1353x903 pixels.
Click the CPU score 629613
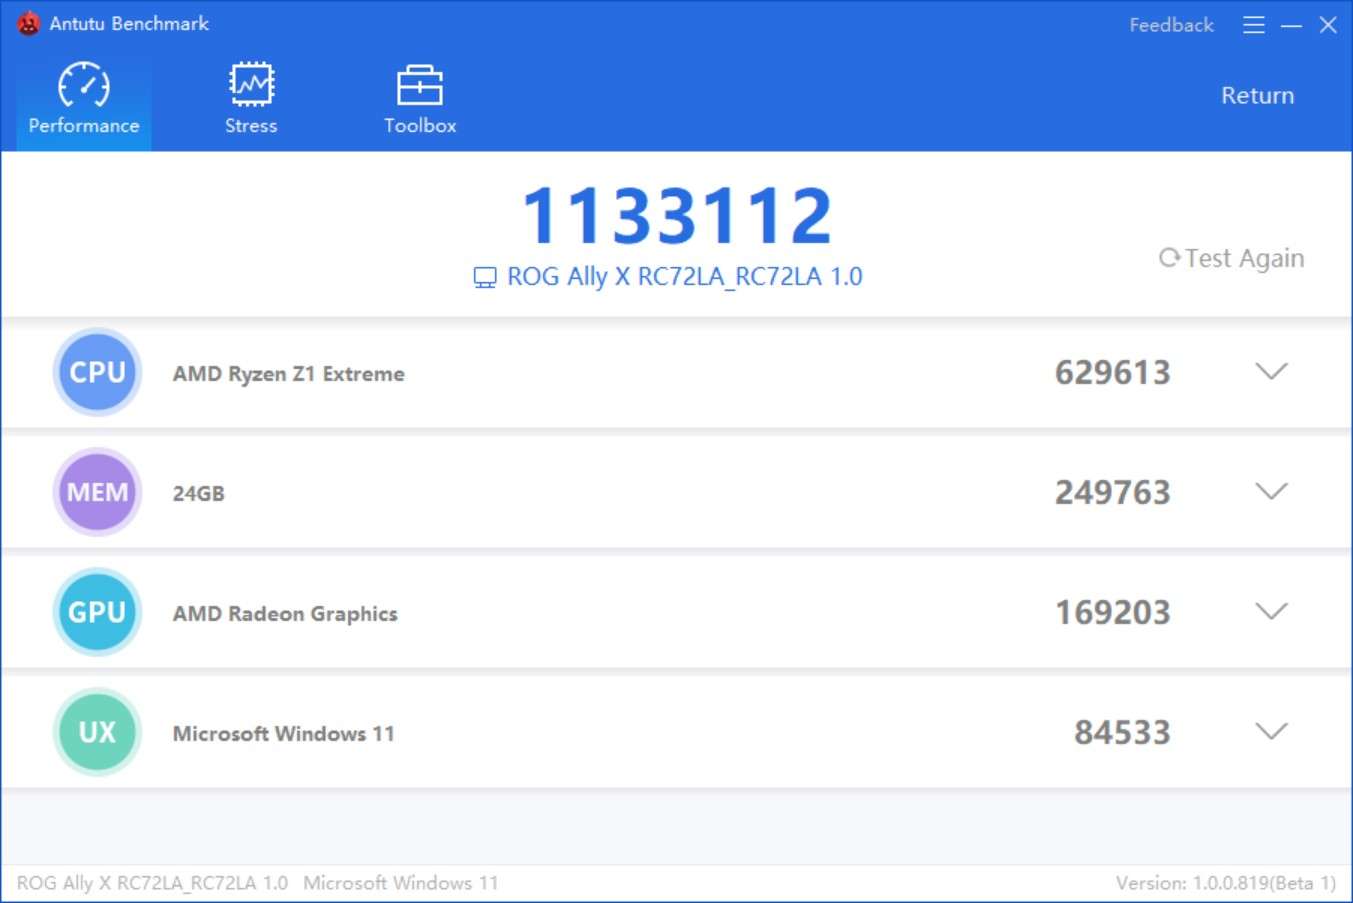(1113, 373)
